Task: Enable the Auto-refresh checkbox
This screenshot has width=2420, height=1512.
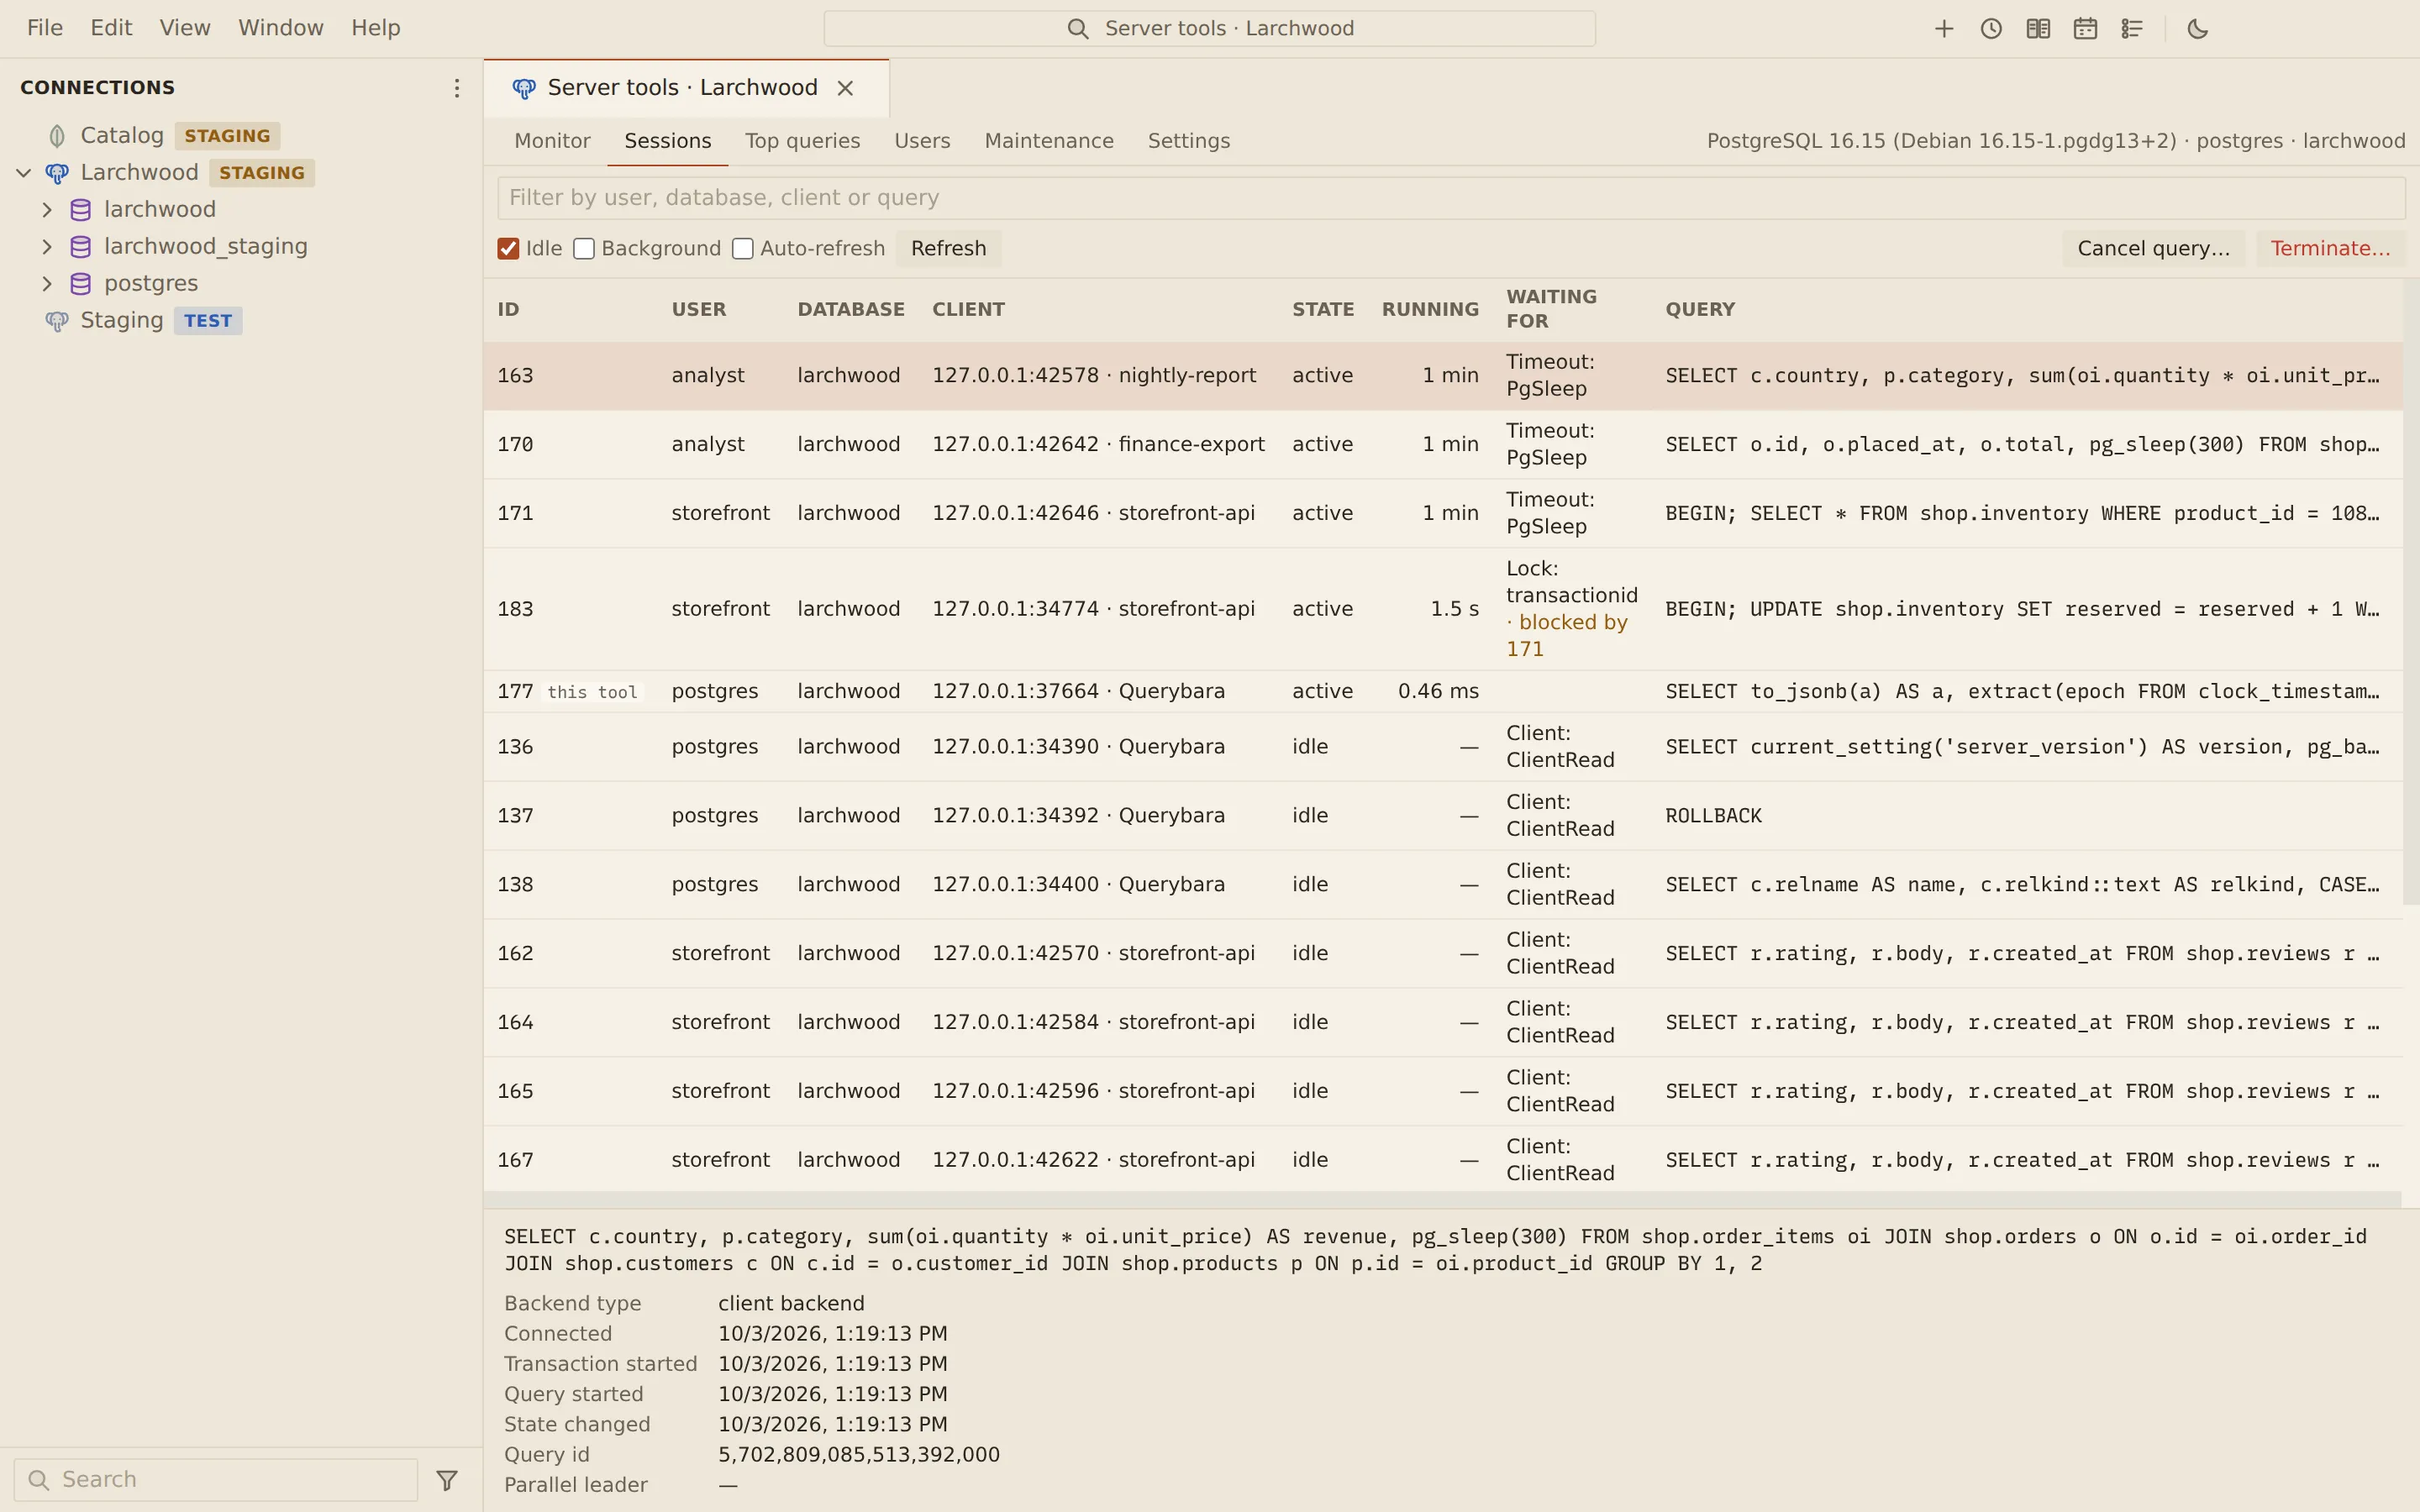Action: point(743,249)
